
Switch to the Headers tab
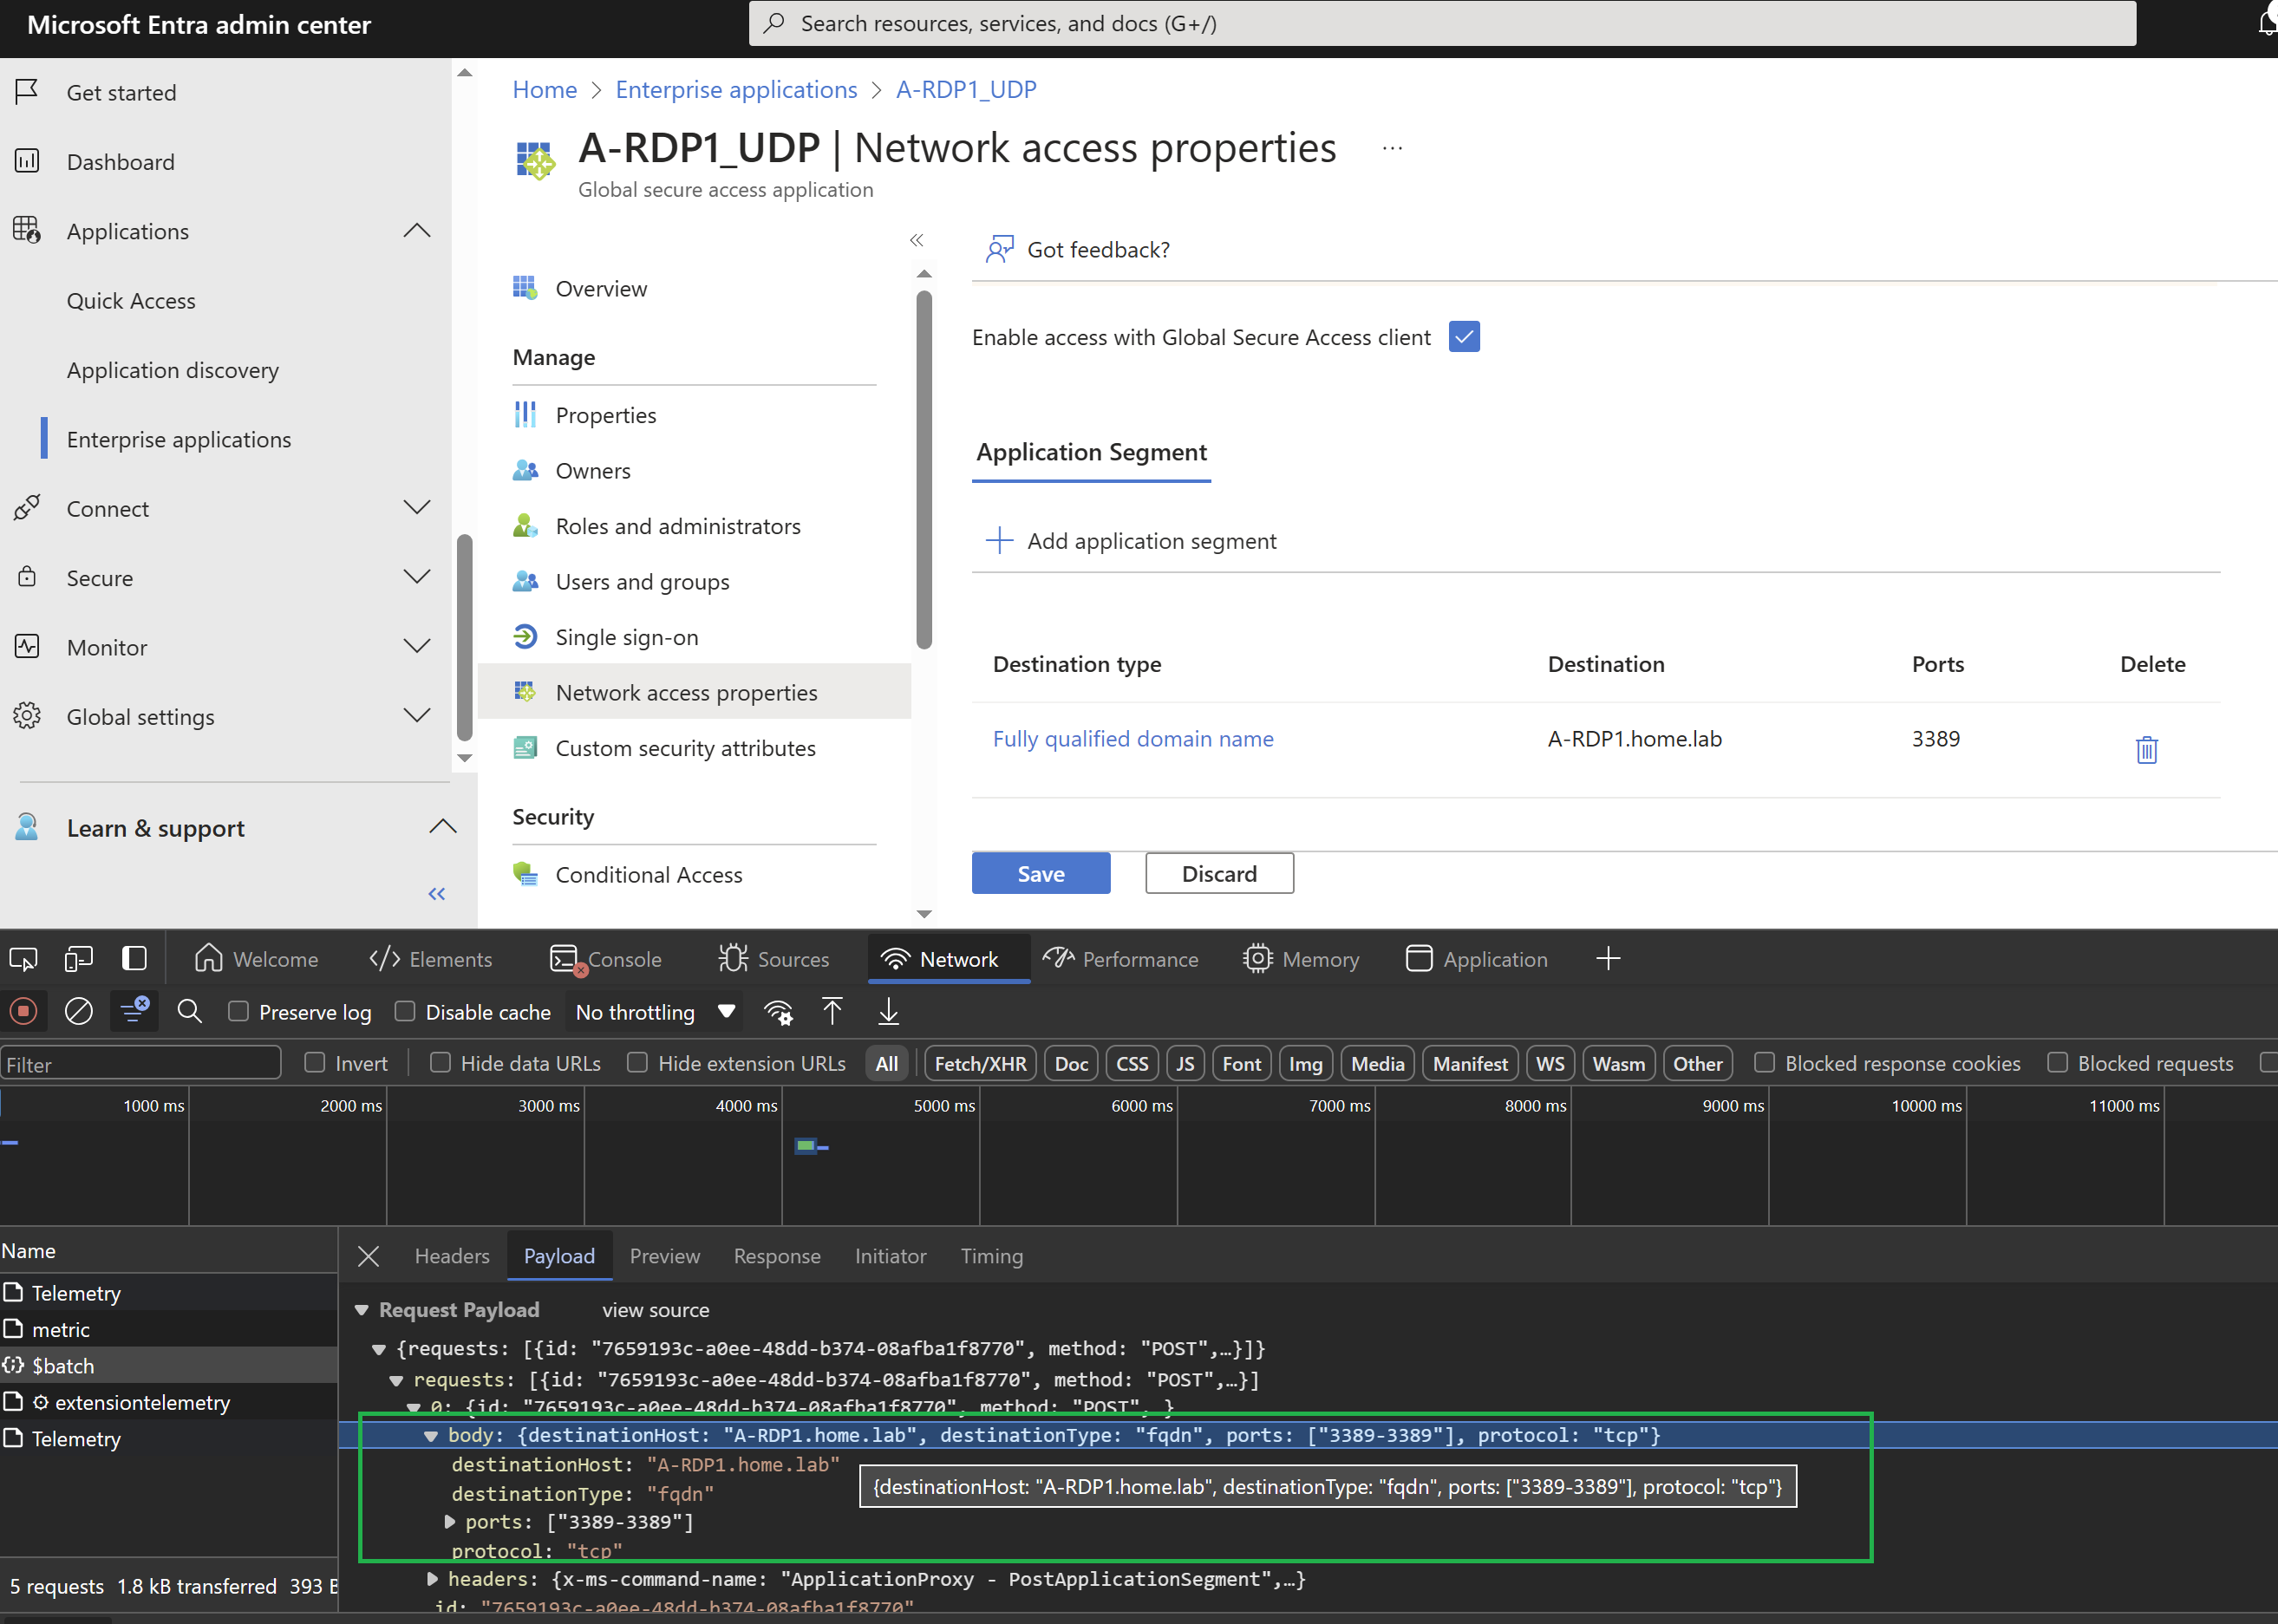pos(452,1256)
